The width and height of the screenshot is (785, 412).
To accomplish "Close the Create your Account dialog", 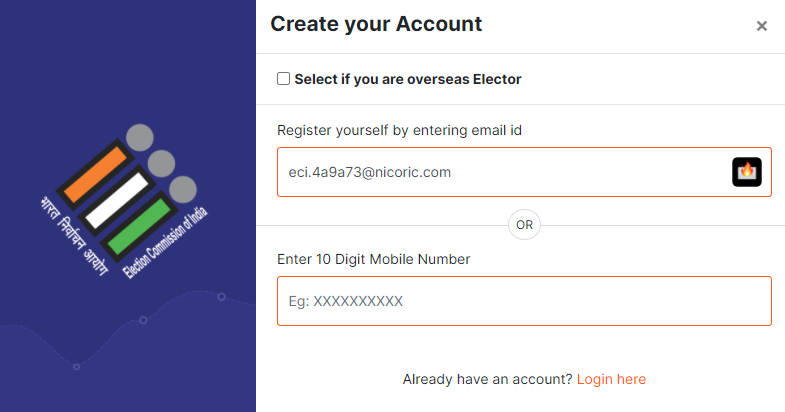I will click(762, 26).
